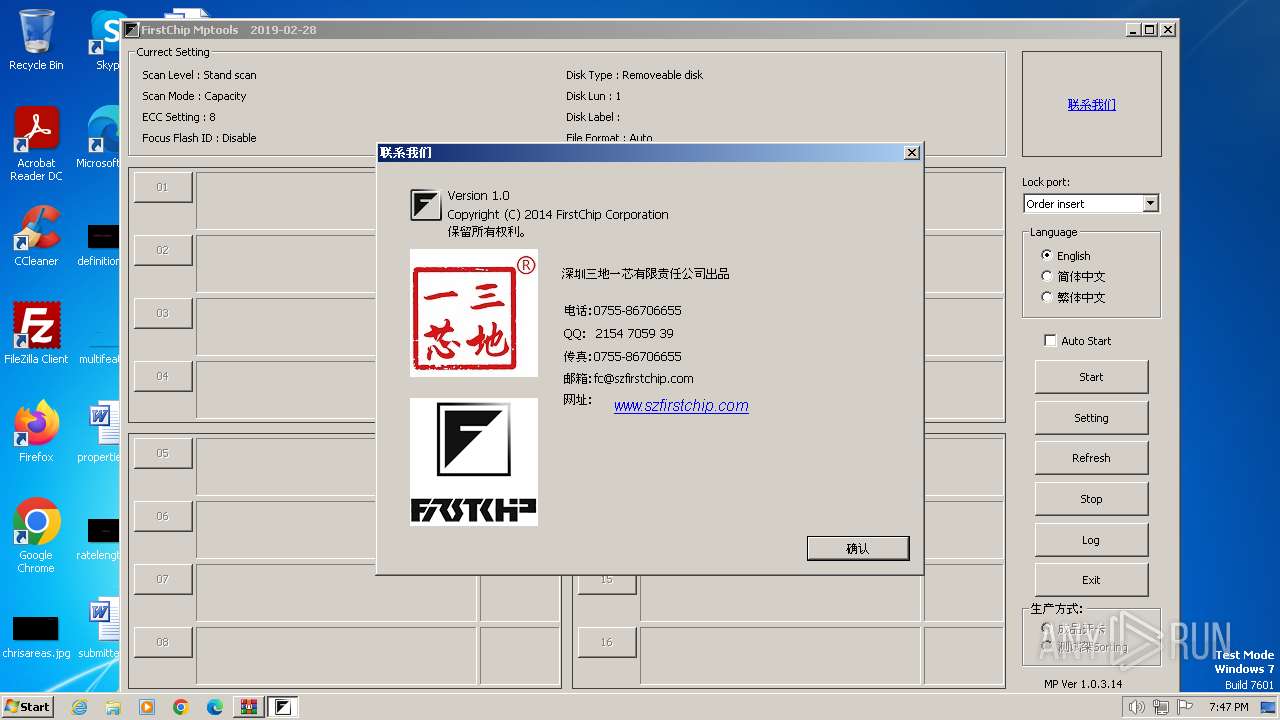This screenshot has height=720, width=1280.
Task: Click the FirstChip Mptools taskbar item
Action: 283,707
